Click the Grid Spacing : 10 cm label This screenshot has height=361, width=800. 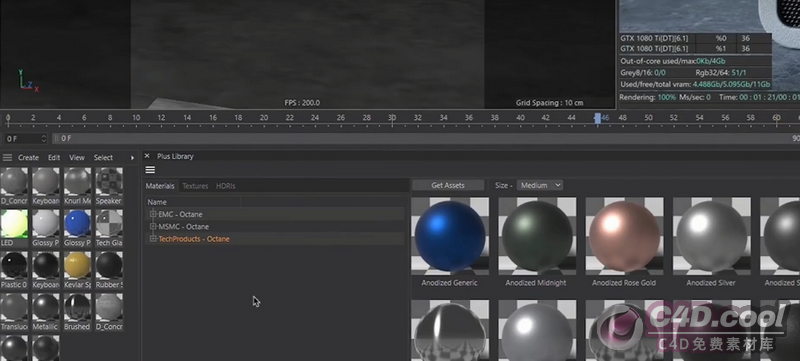(x=549, y=103)
